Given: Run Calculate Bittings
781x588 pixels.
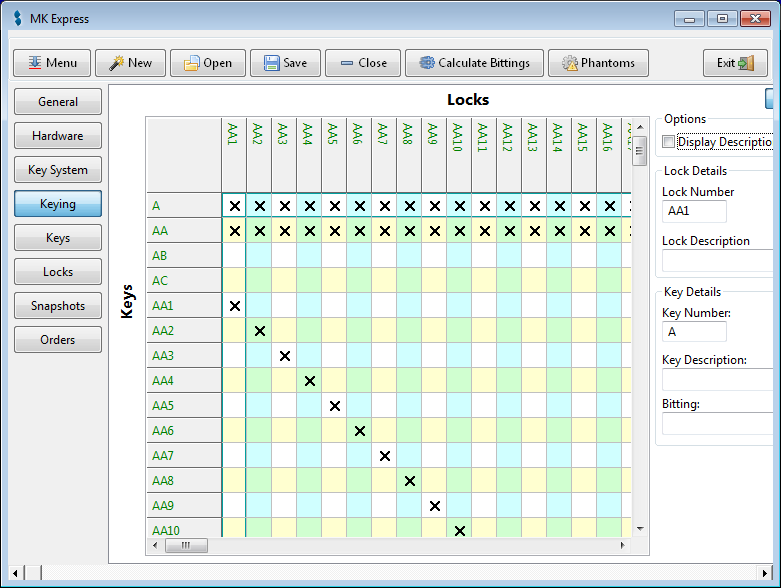Looking at the screenshot, I should click(474, 63).
